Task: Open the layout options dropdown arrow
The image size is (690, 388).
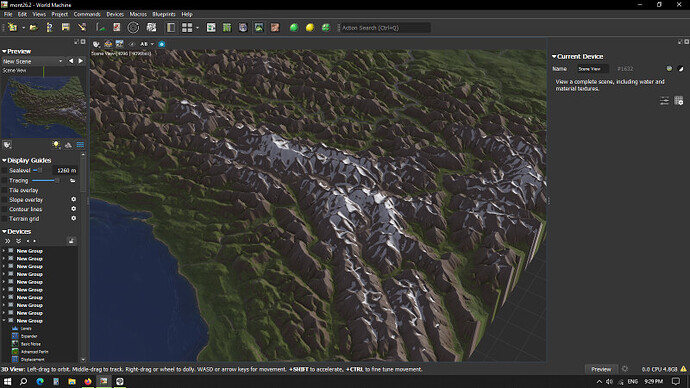Action: pos(197,28)
